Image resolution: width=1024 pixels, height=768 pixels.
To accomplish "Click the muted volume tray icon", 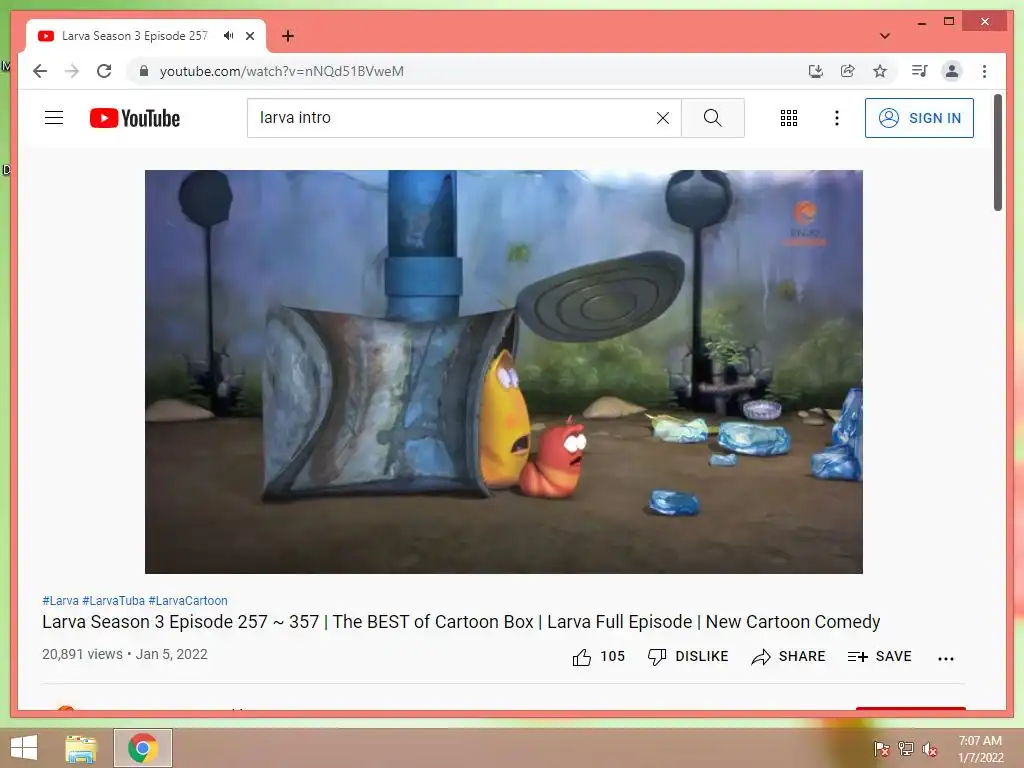I will coord(930,749).
